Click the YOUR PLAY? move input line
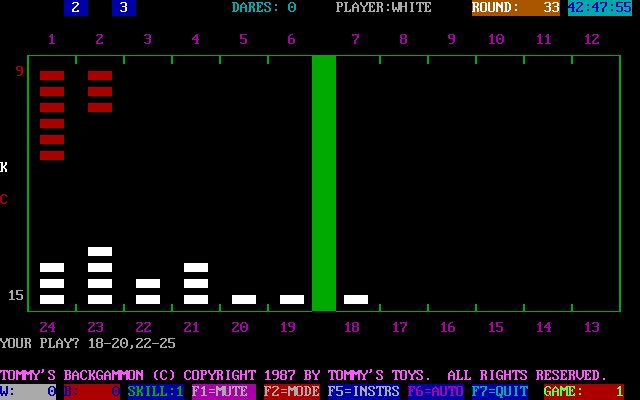The image size is (640, 400). click(88, 342)
